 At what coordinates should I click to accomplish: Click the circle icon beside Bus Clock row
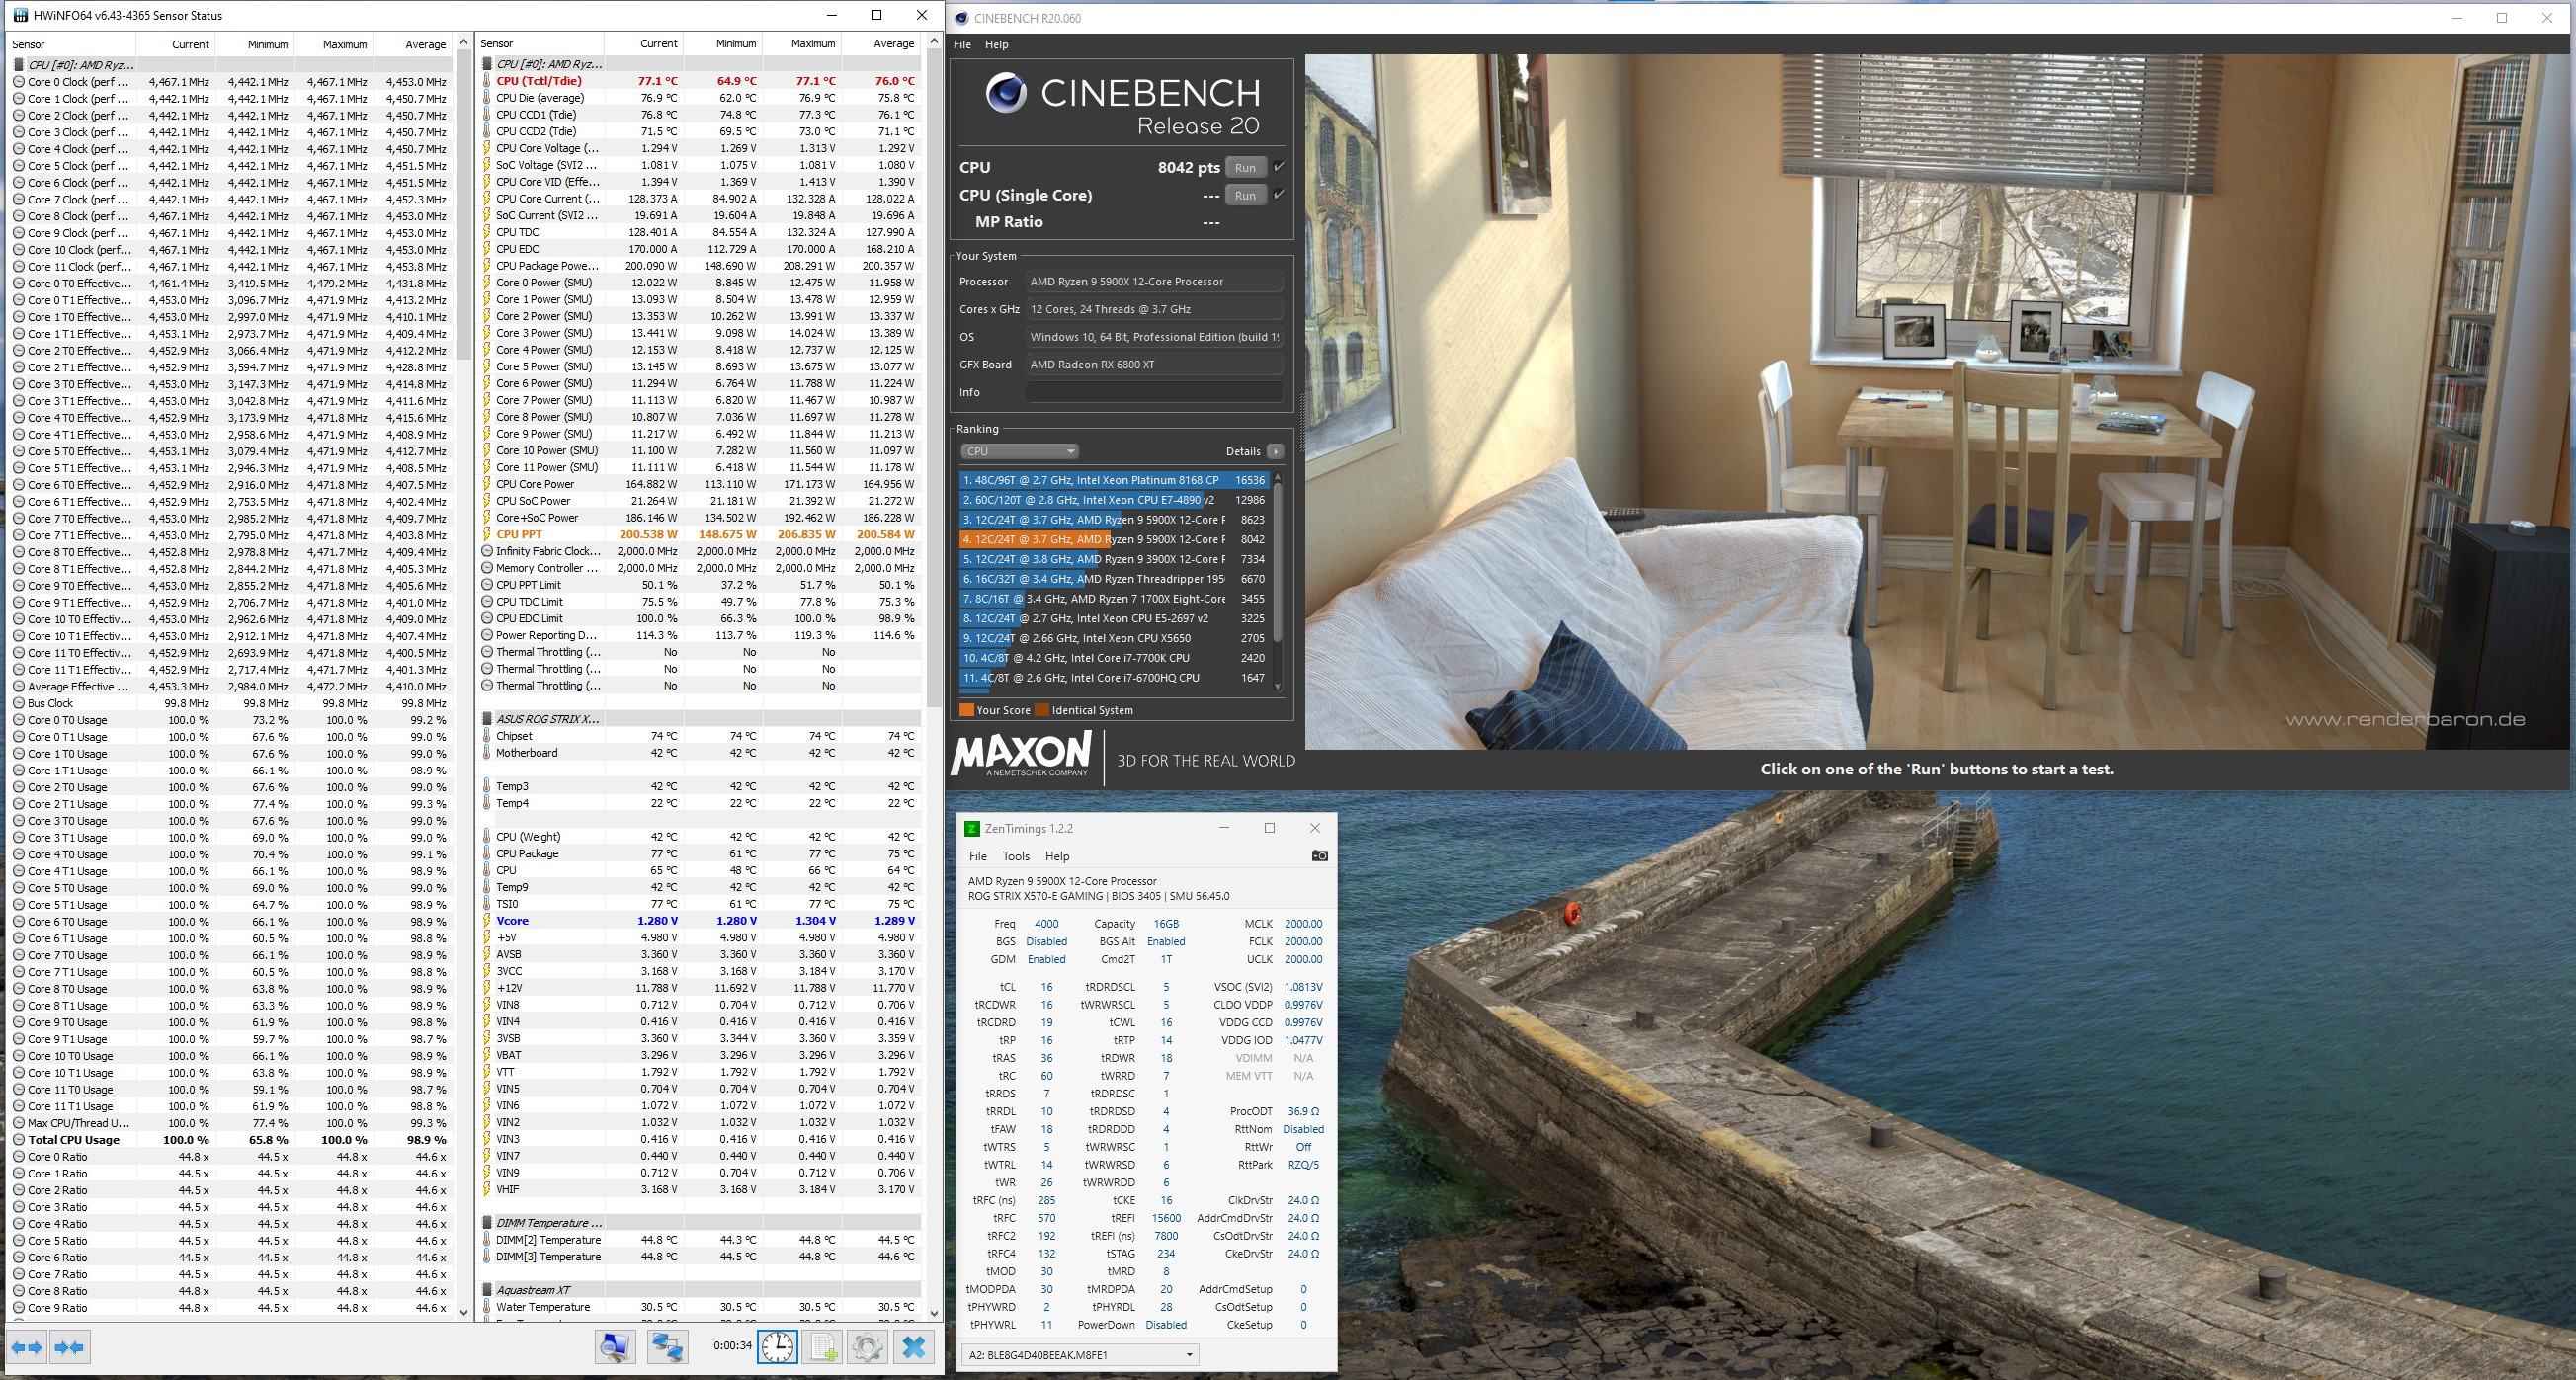tap(19, 703)
